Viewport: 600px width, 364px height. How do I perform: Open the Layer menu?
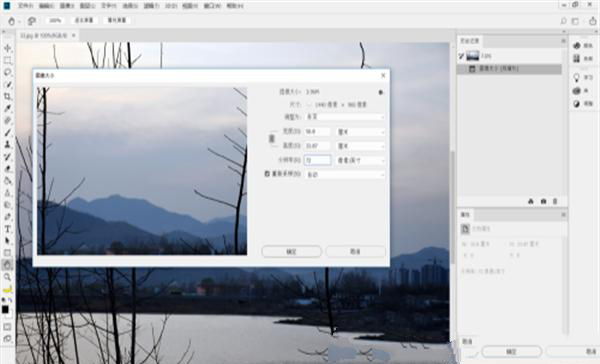pos(88,6)
